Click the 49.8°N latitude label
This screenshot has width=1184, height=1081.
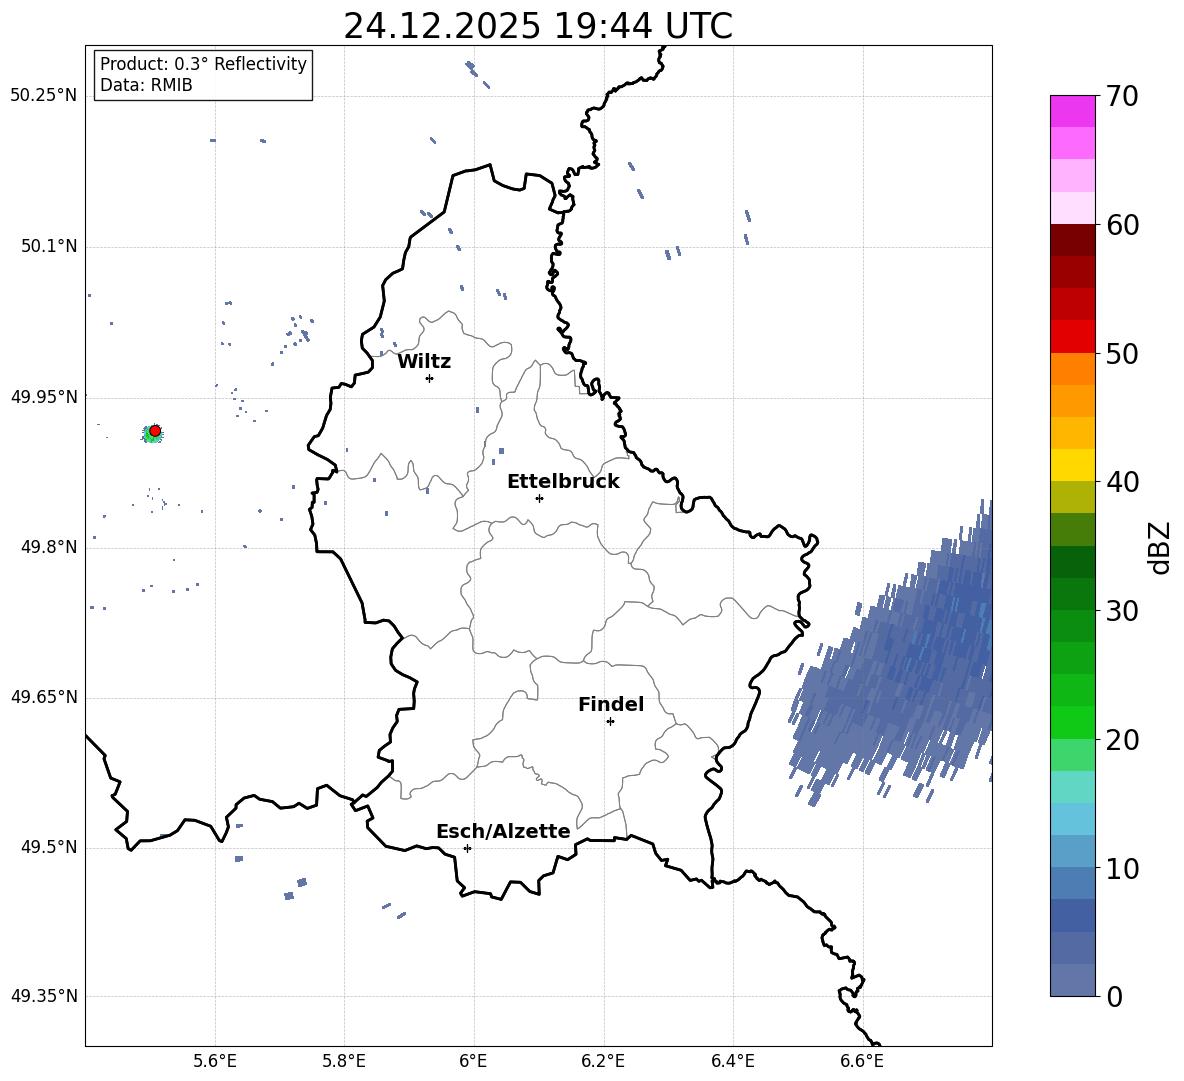point(50,547)
